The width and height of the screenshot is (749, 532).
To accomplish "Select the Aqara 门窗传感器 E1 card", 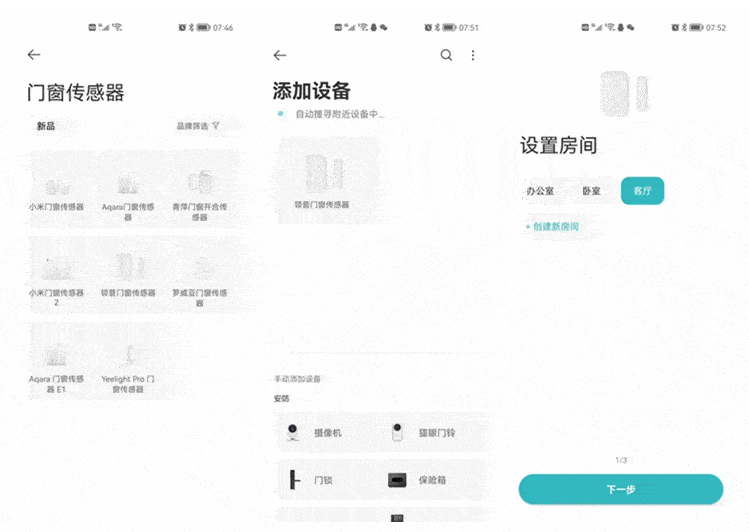I will point(56,361).
